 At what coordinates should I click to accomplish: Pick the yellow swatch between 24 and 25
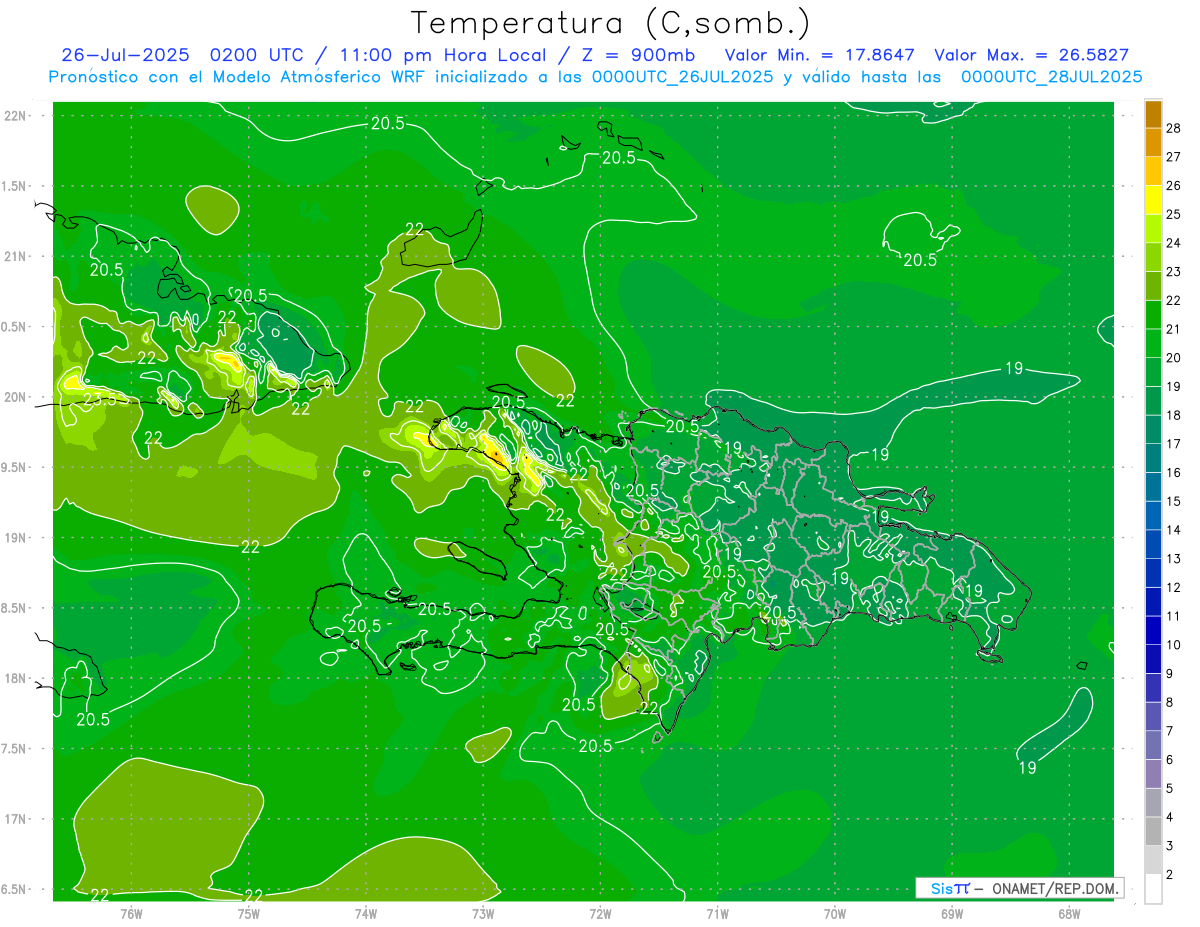point(1153,228)
